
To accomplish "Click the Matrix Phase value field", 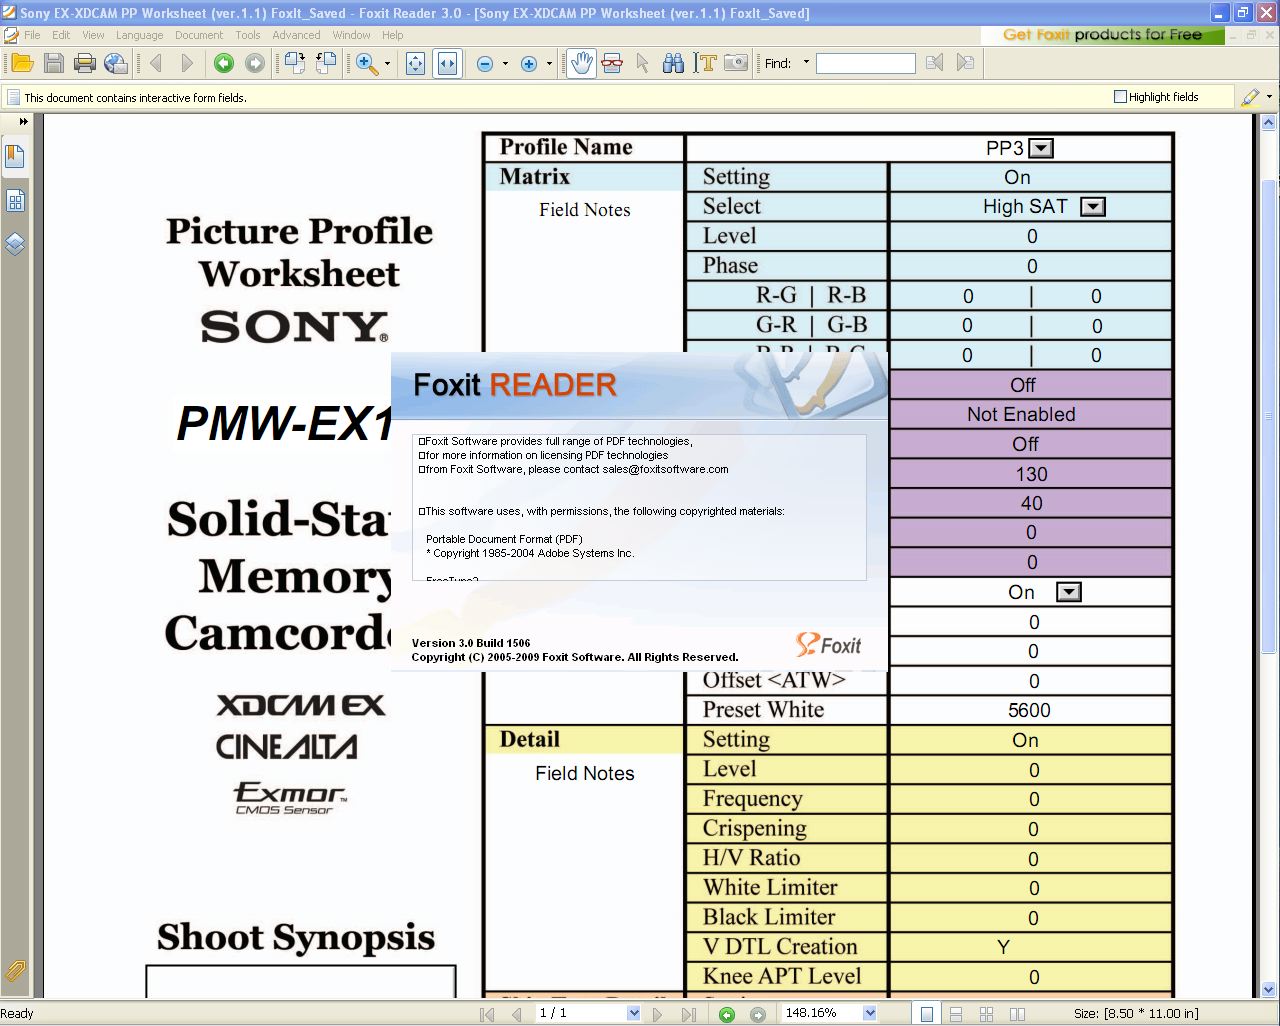I will [1031, 266].
